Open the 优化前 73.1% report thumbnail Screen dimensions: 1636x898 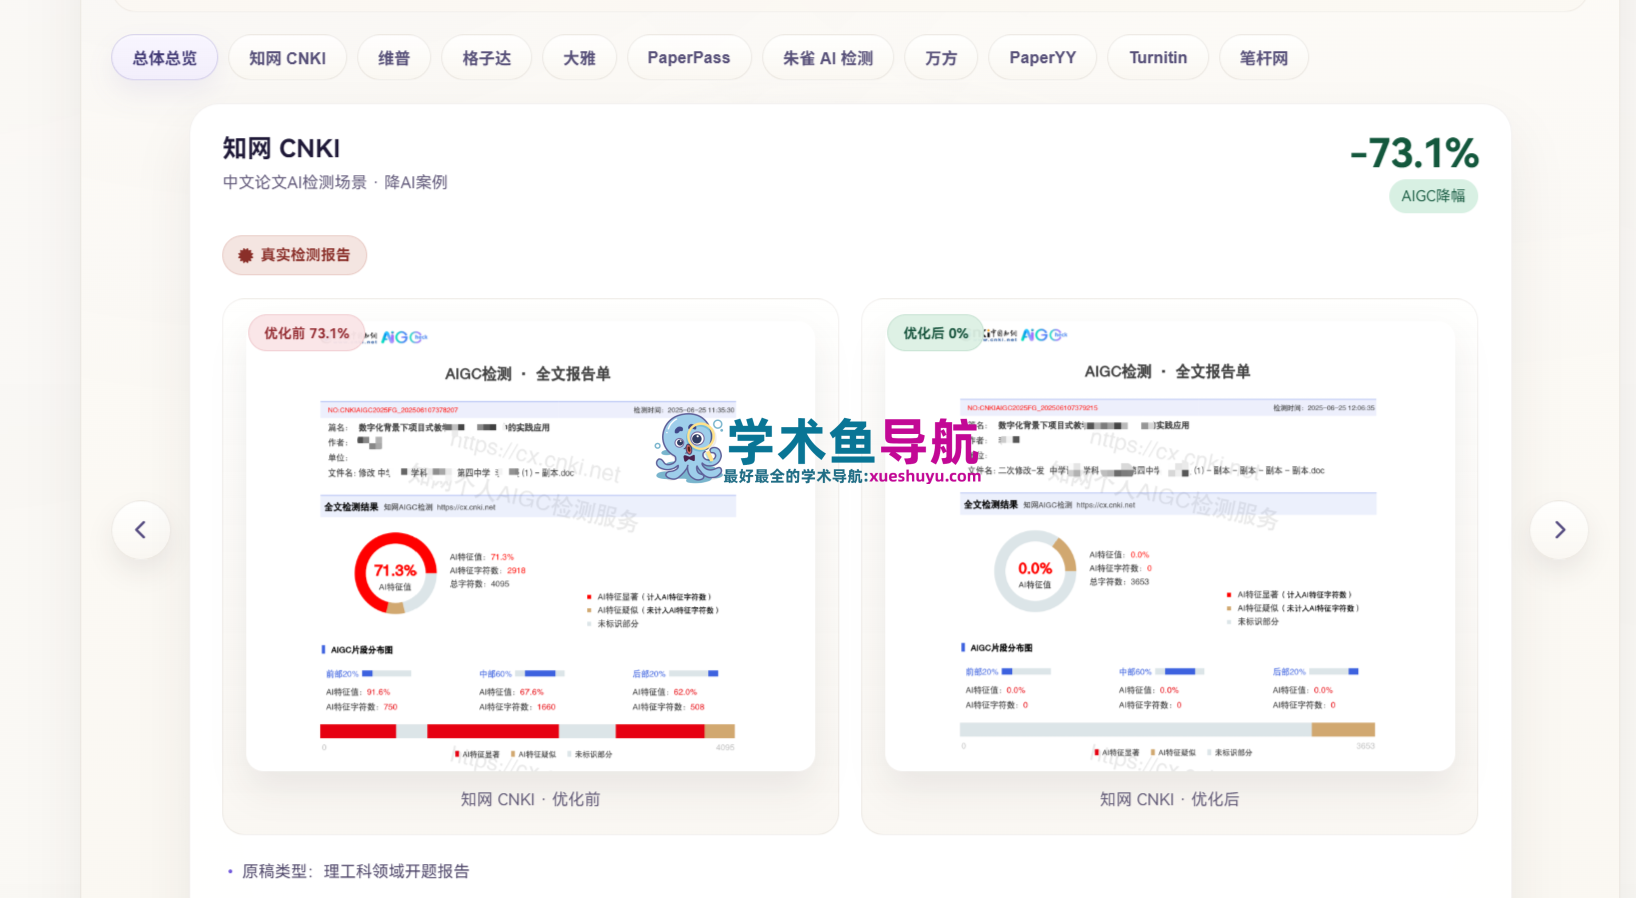click(x=530, y=545)
